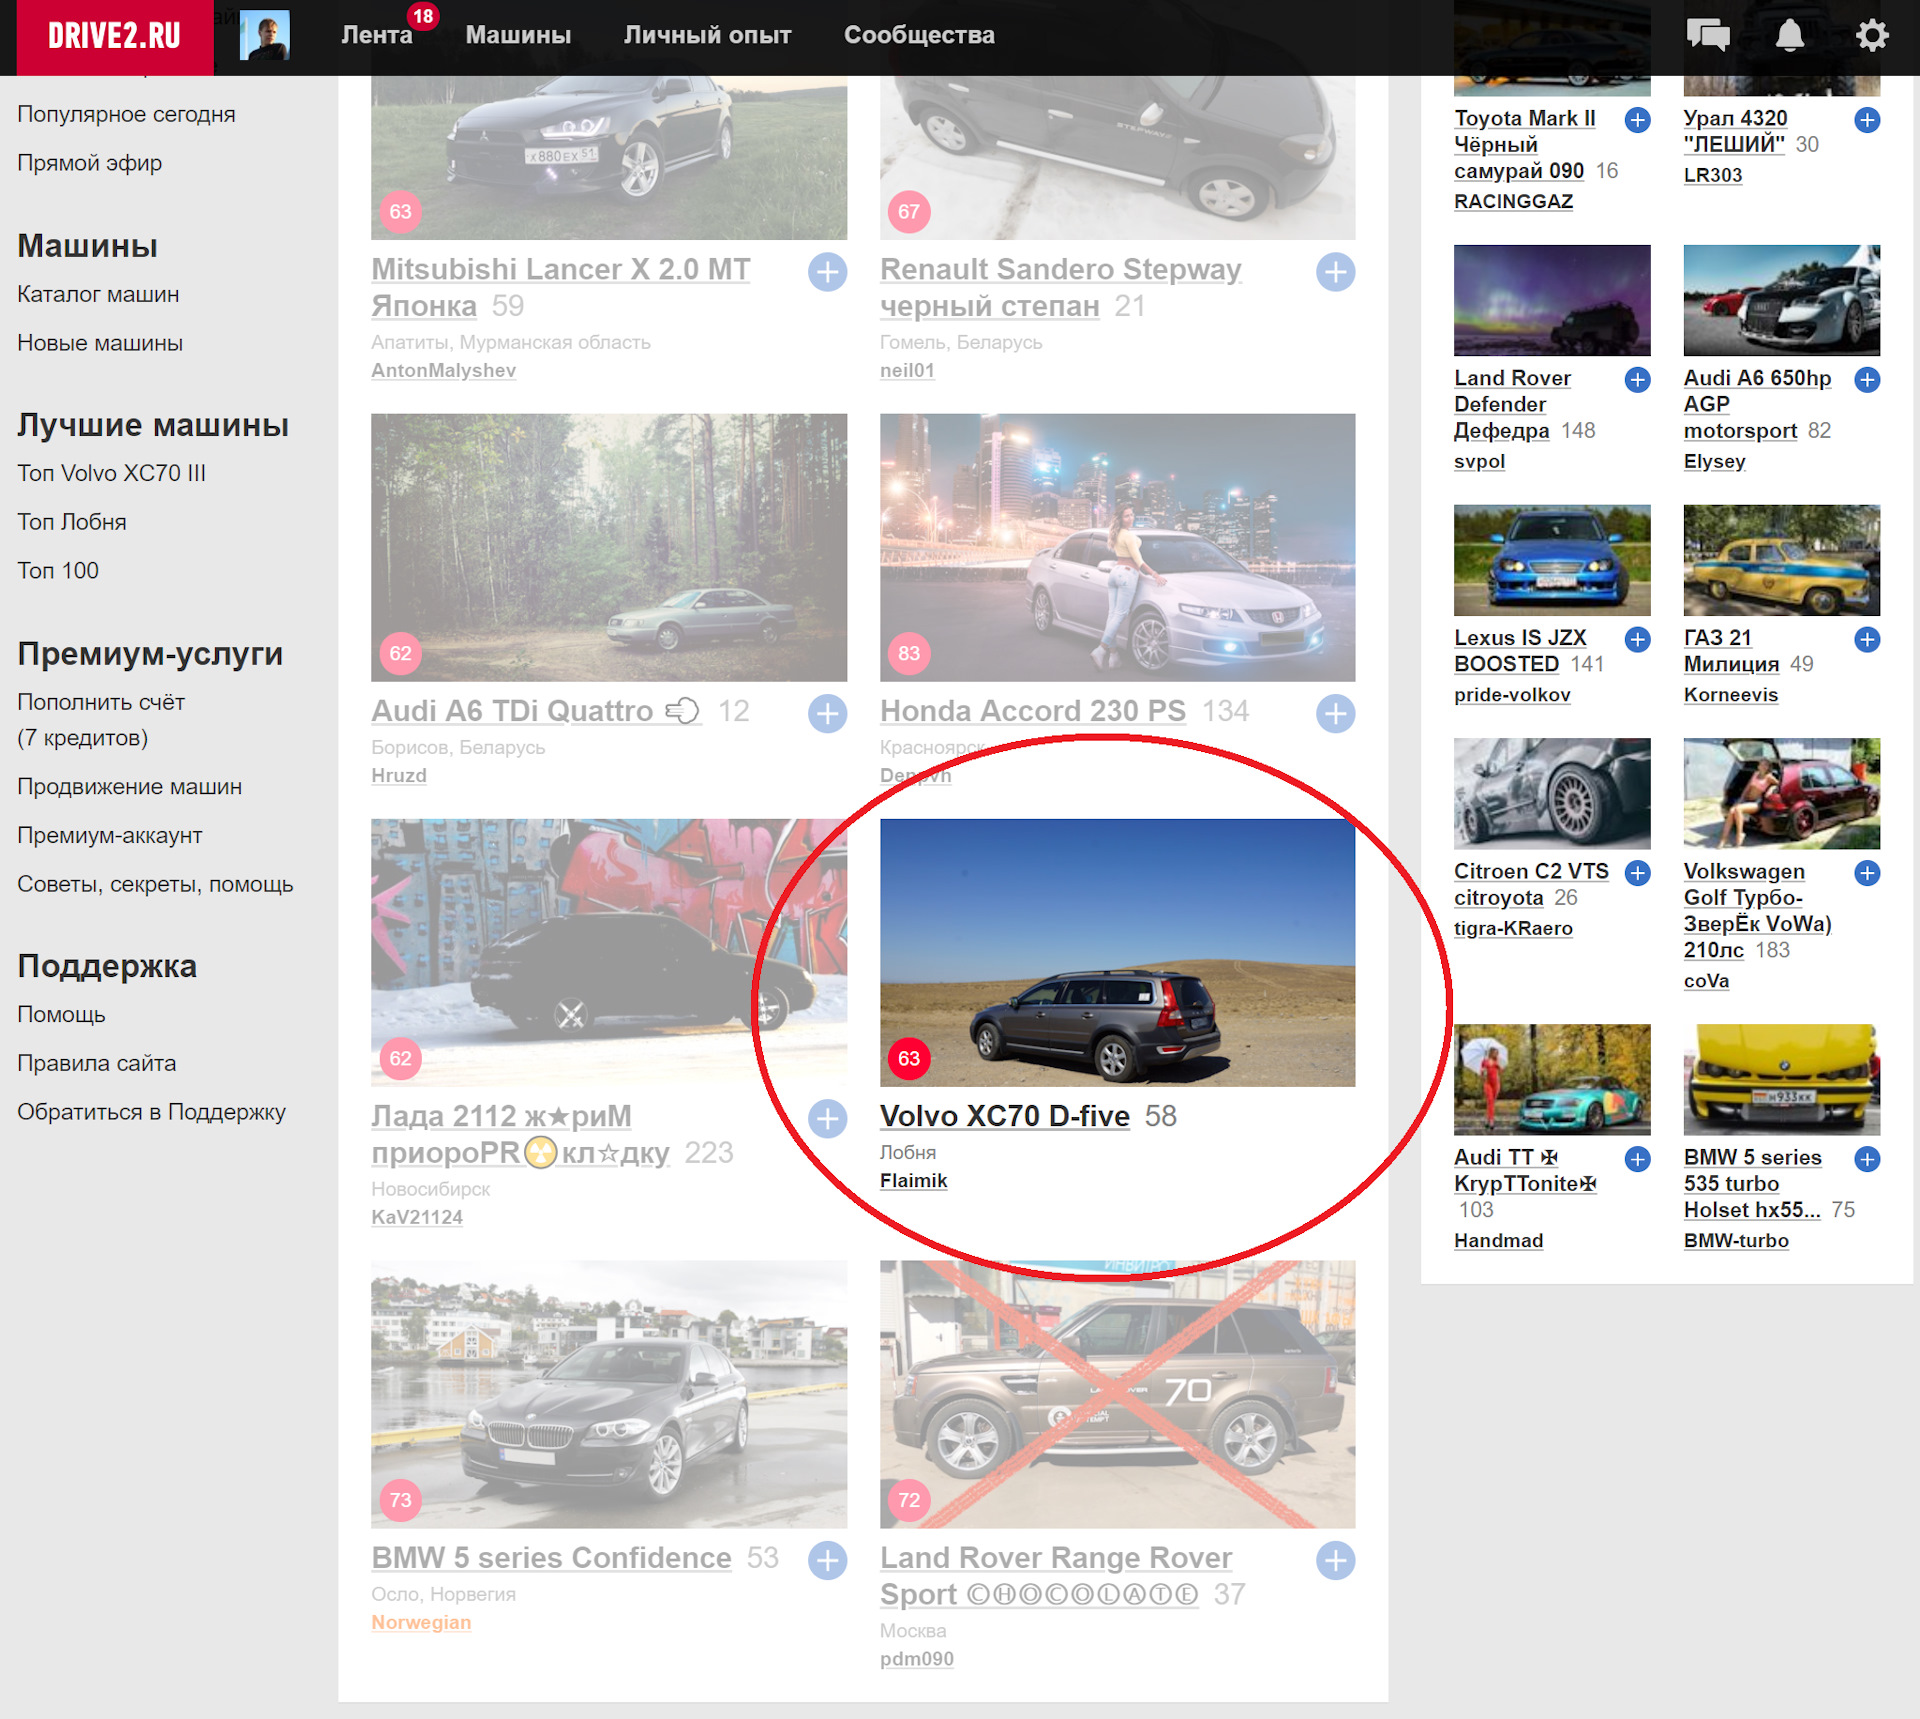Click the DRIVE2.RU logo

(114, 36)
